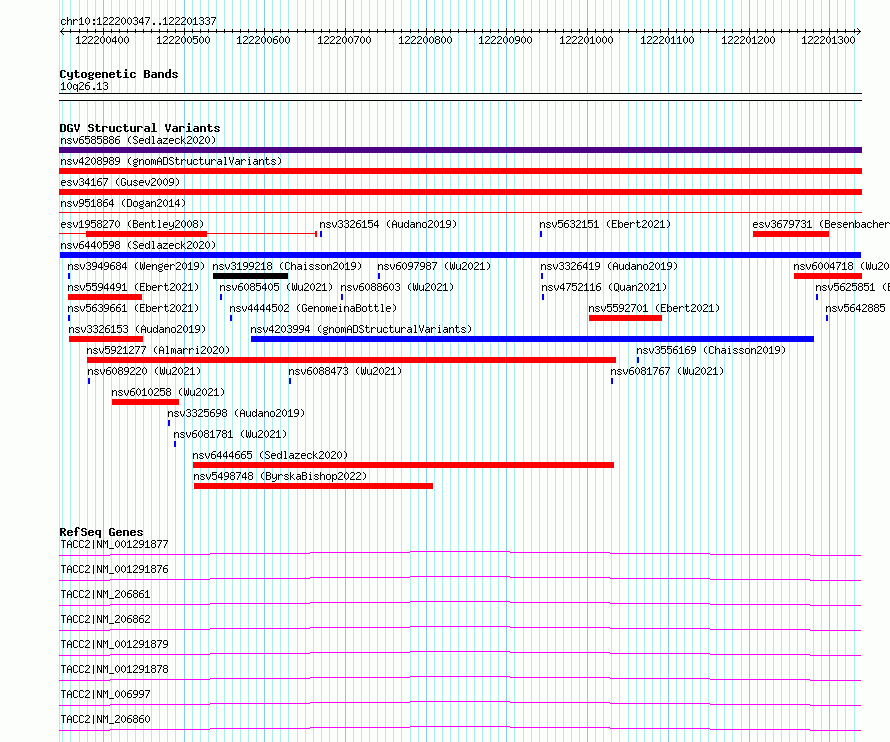Image resolution: width=890 pixels, height=742 pixels.
Task: Click the nsv6585886 (Sedlazeck2020) variant label
Action: pos(138,140)
